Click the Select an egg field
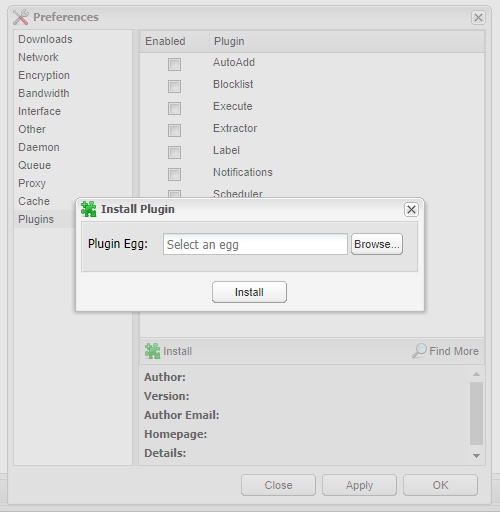The width and height of the screenshot is (500, 512). 255,244
